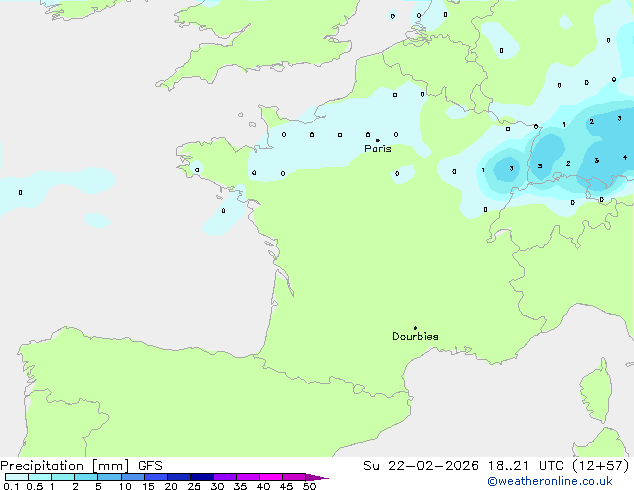
Task: Click the legend label '10'
Action: pyautogui.click(x=125, y=486)
